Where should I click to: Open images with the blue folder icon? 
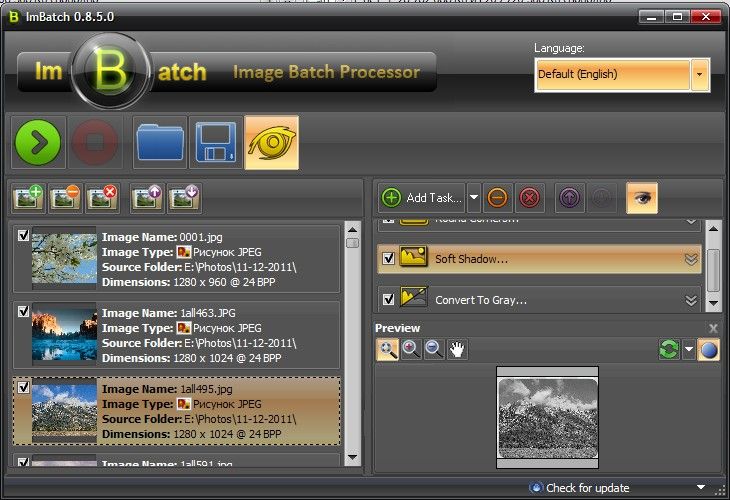click(x=160, y=143)
